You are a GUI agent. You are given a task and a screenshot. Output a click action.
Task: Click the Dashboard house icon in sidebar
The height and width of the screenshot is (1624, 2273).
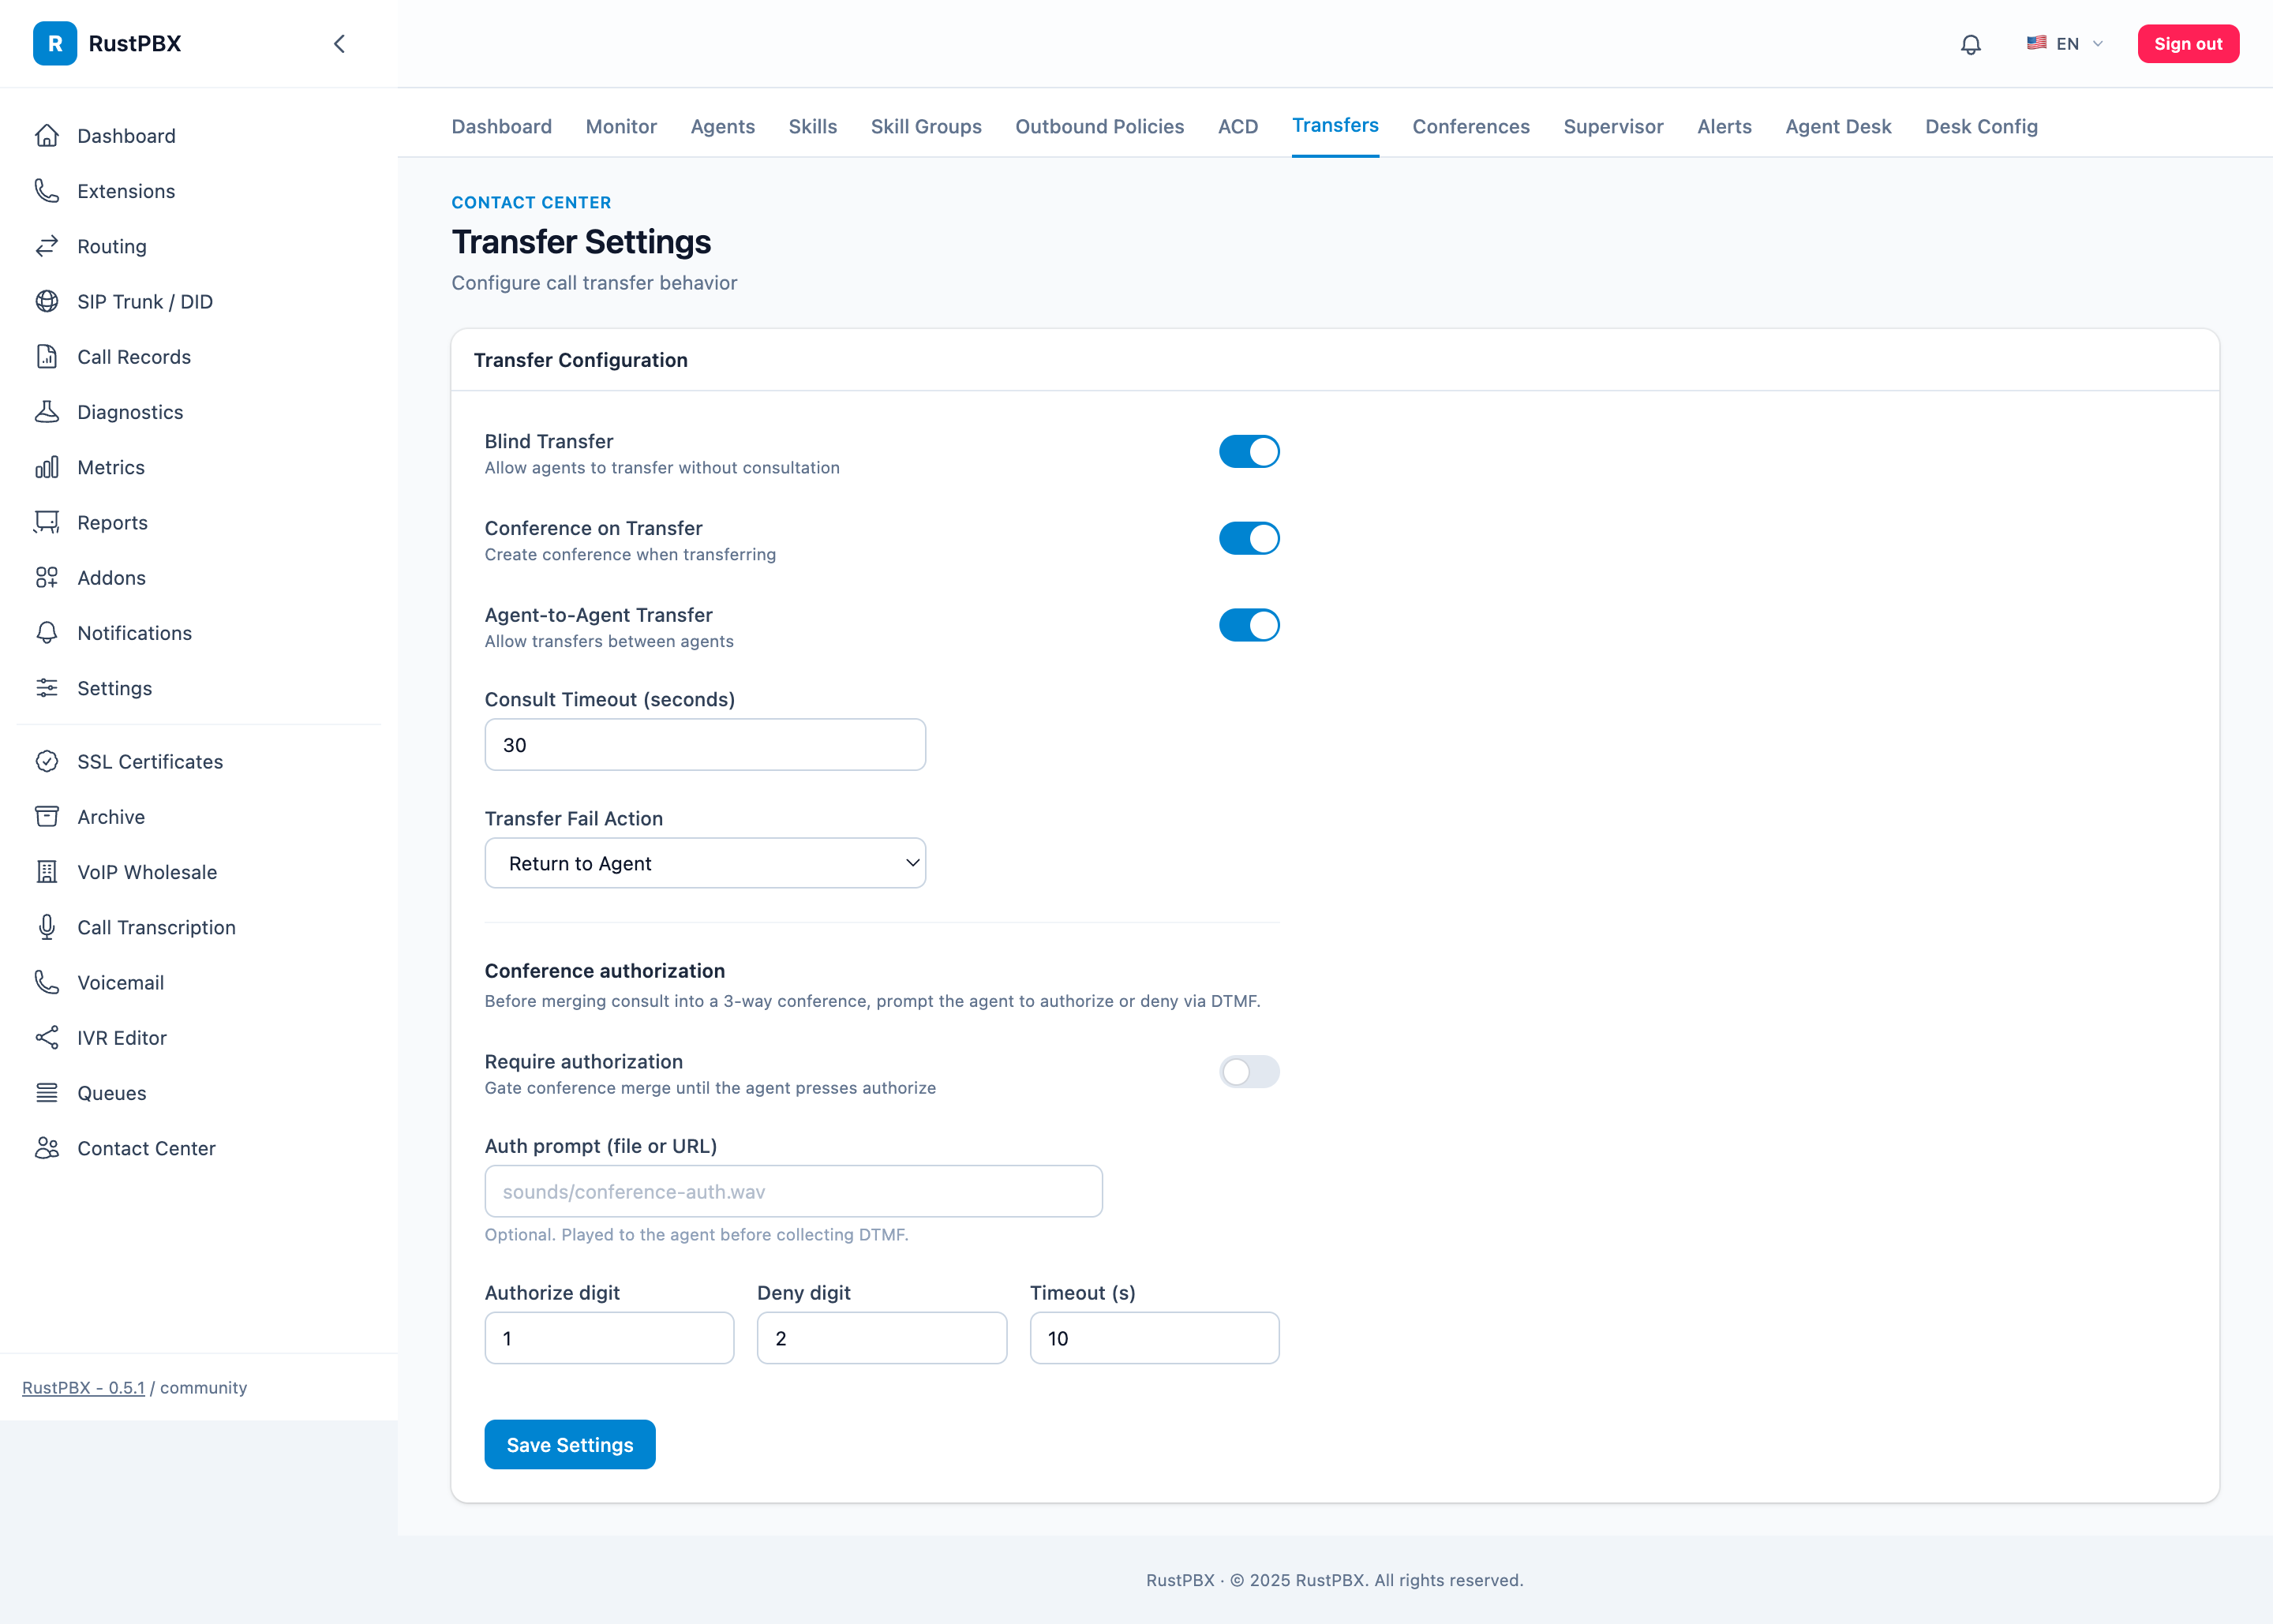[x=47, y=135]
